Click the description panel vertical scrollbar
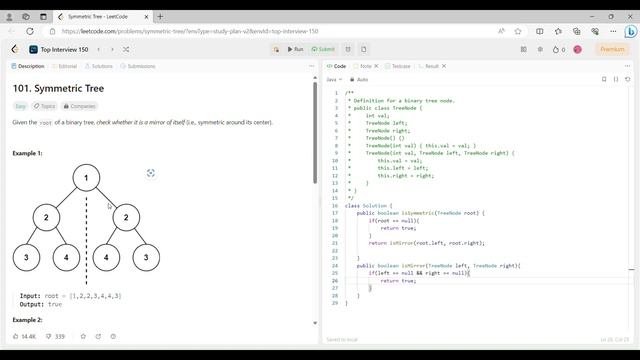The height and width of the screenshot is (360, 640). pos(315,133)
